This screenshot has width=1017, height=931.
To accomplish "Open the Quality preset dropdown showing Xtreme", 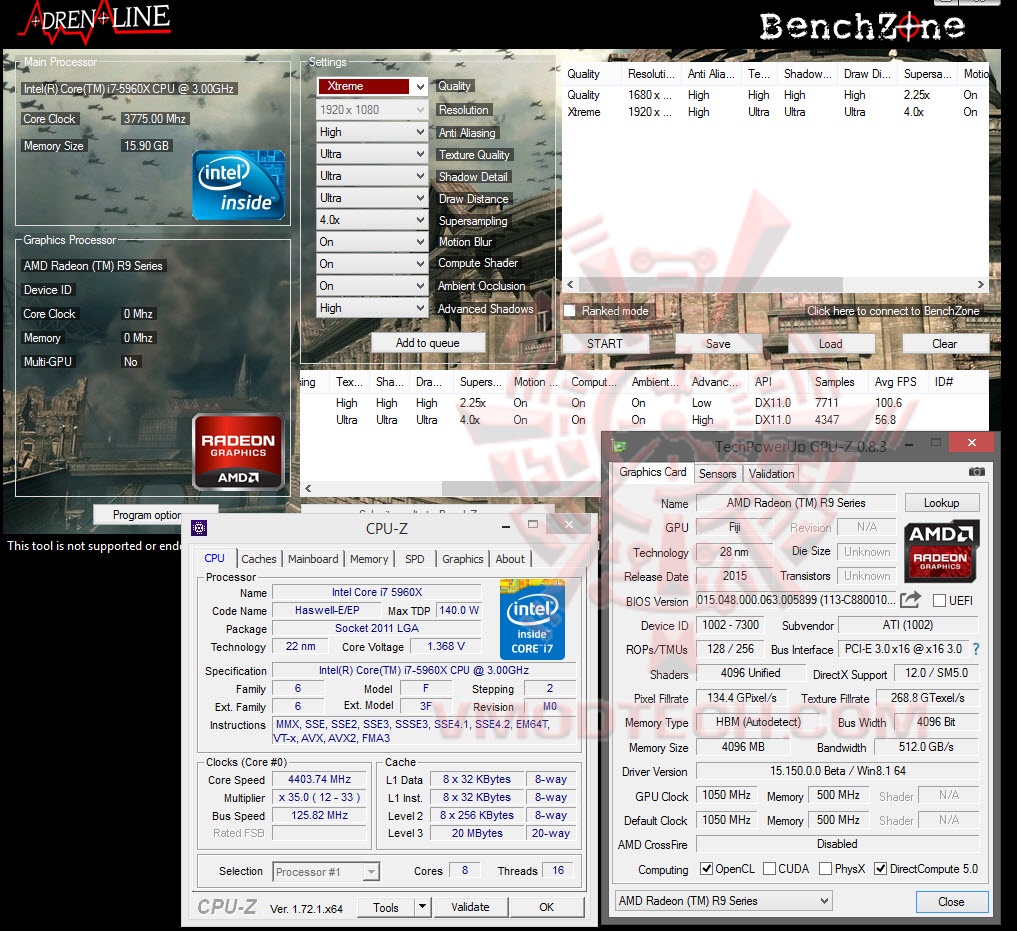I will (372, 86).
